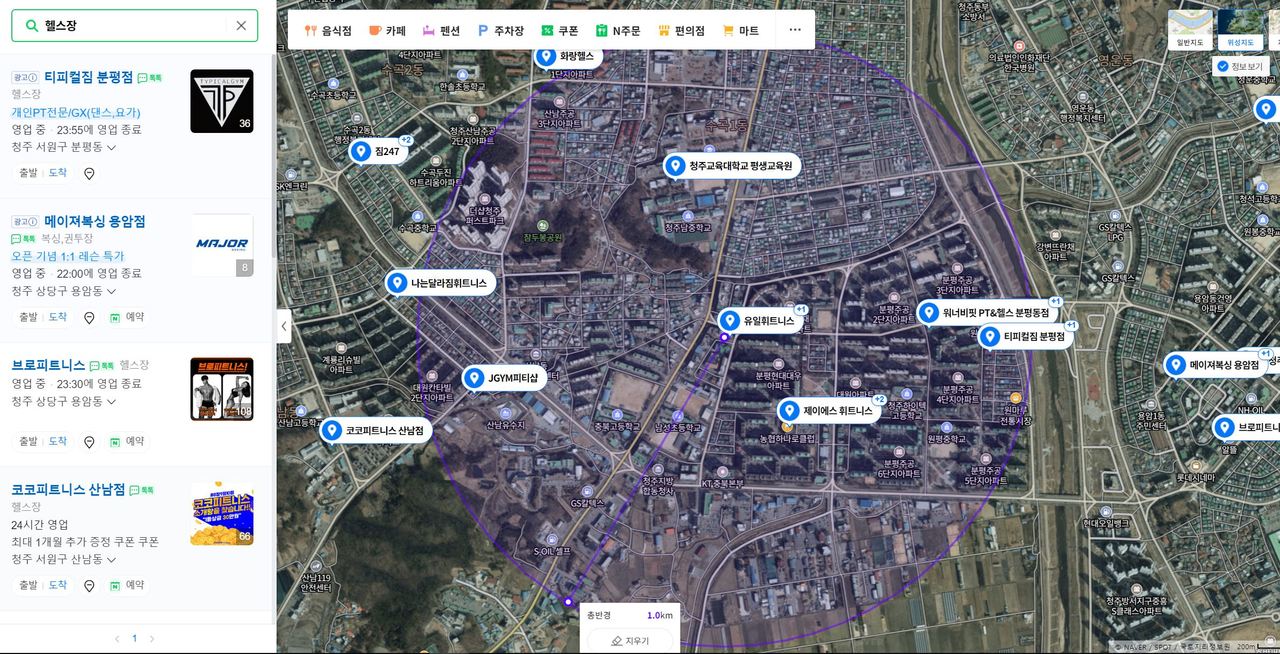1280x654 pixels.
Task: Click the green search magnifier icon
Action: [x=32, y=26]
